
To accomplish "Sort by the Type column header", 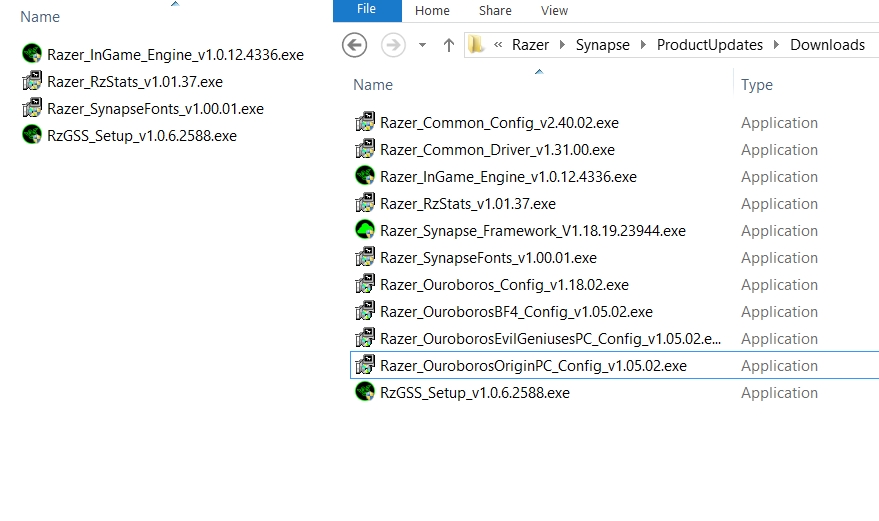I will 757,85.
